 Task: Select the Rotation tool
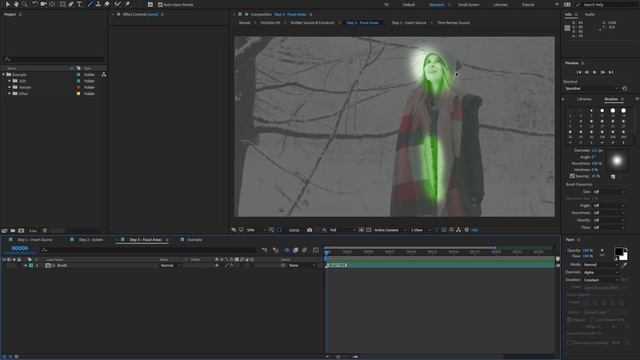(35, 4)
